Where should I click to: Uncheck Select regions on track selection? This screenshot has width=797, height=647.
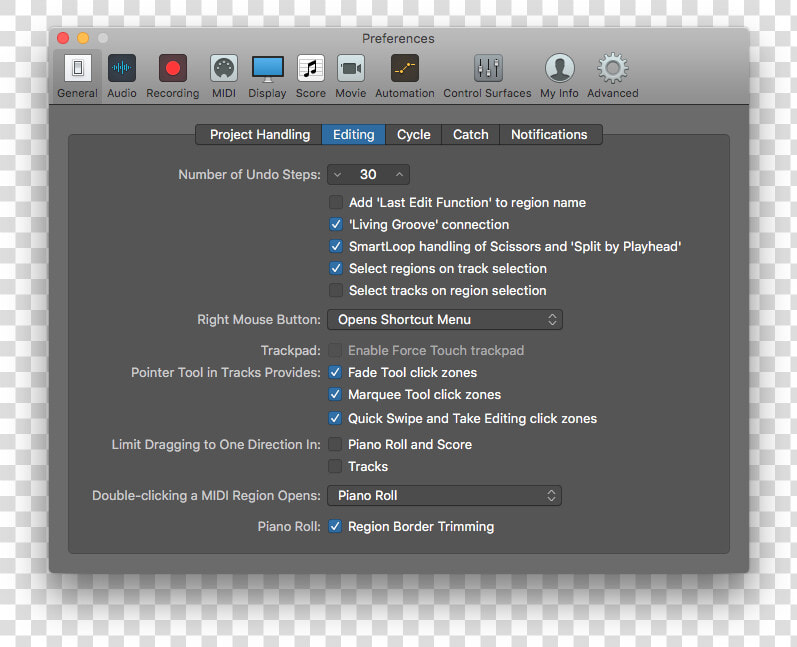[335, 268]
